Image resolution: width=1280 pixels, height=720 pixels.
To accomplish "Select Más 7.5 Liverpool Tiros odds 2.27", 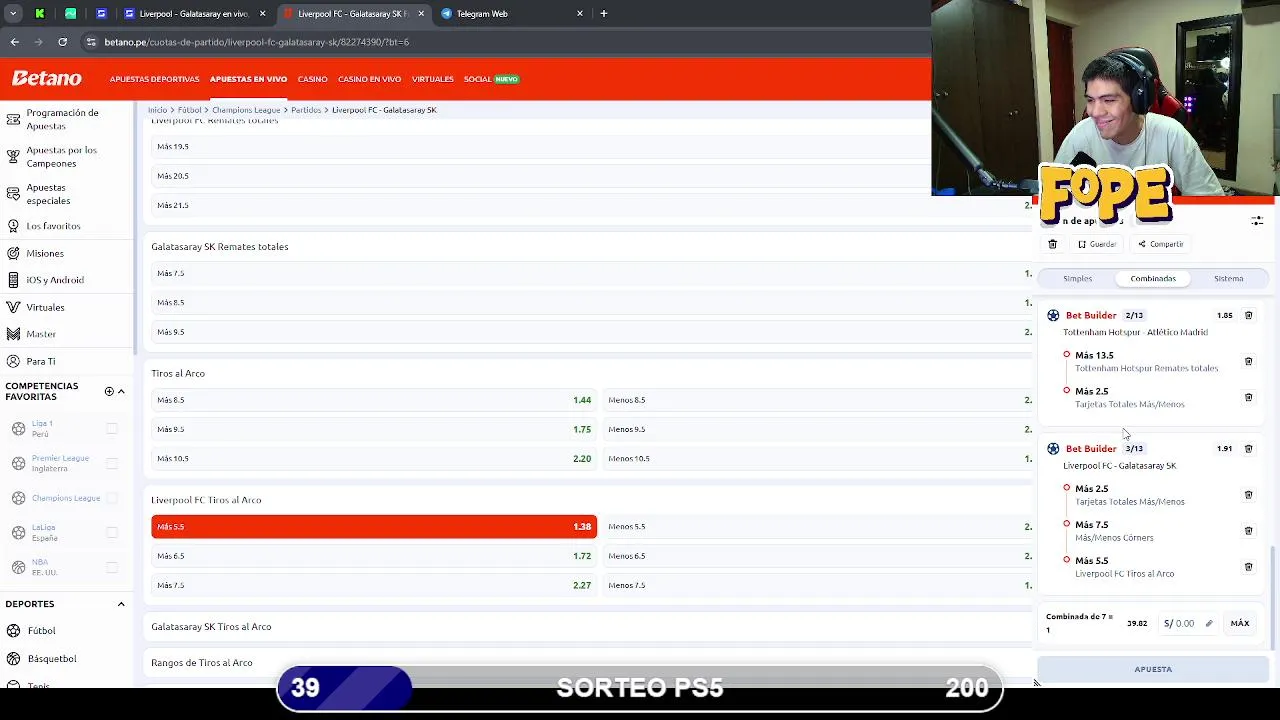I will tap(374, 585).
